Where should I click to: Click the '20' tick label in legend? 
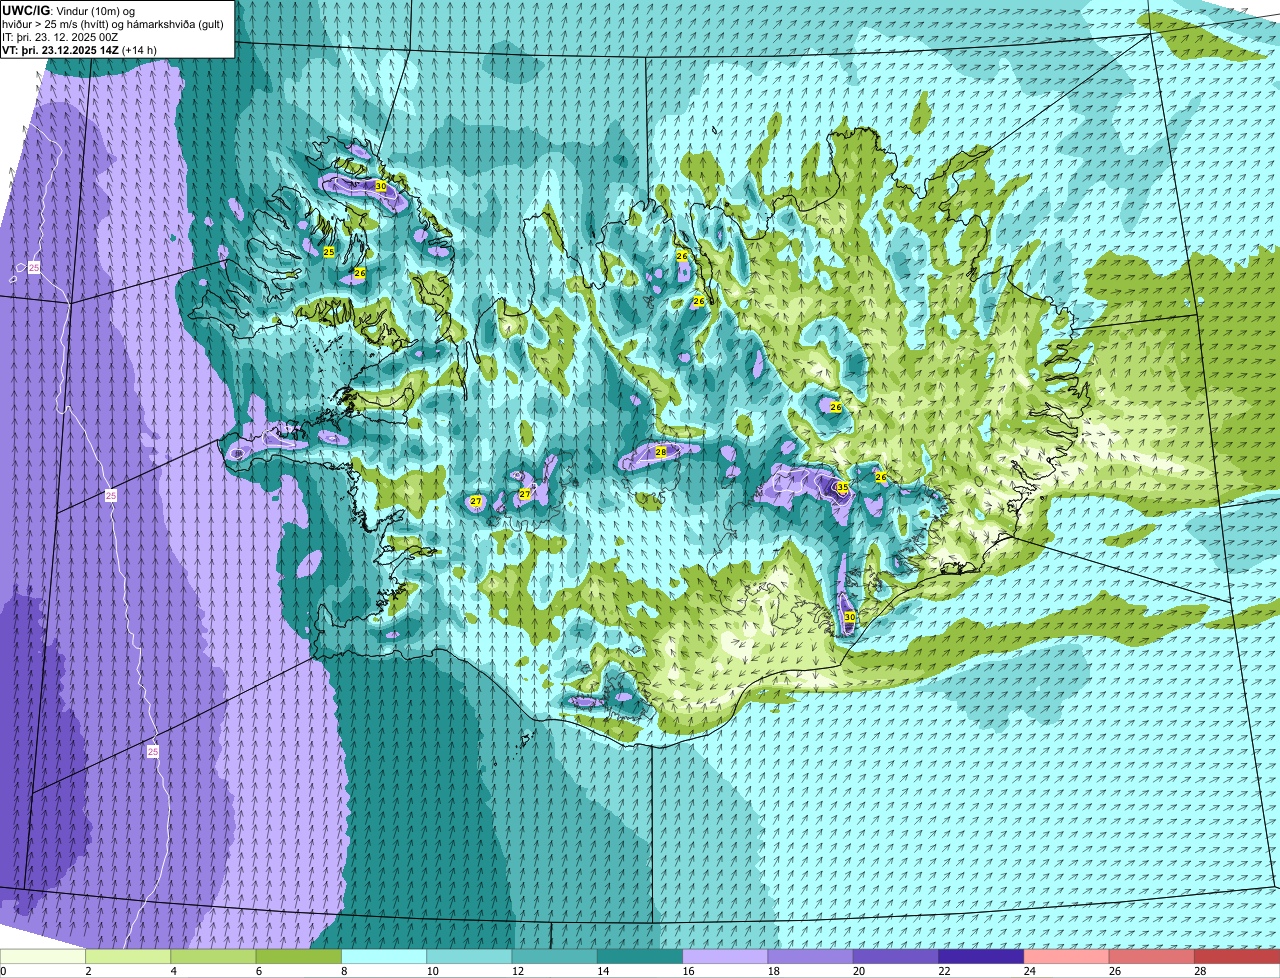click(x=858, y=971)
